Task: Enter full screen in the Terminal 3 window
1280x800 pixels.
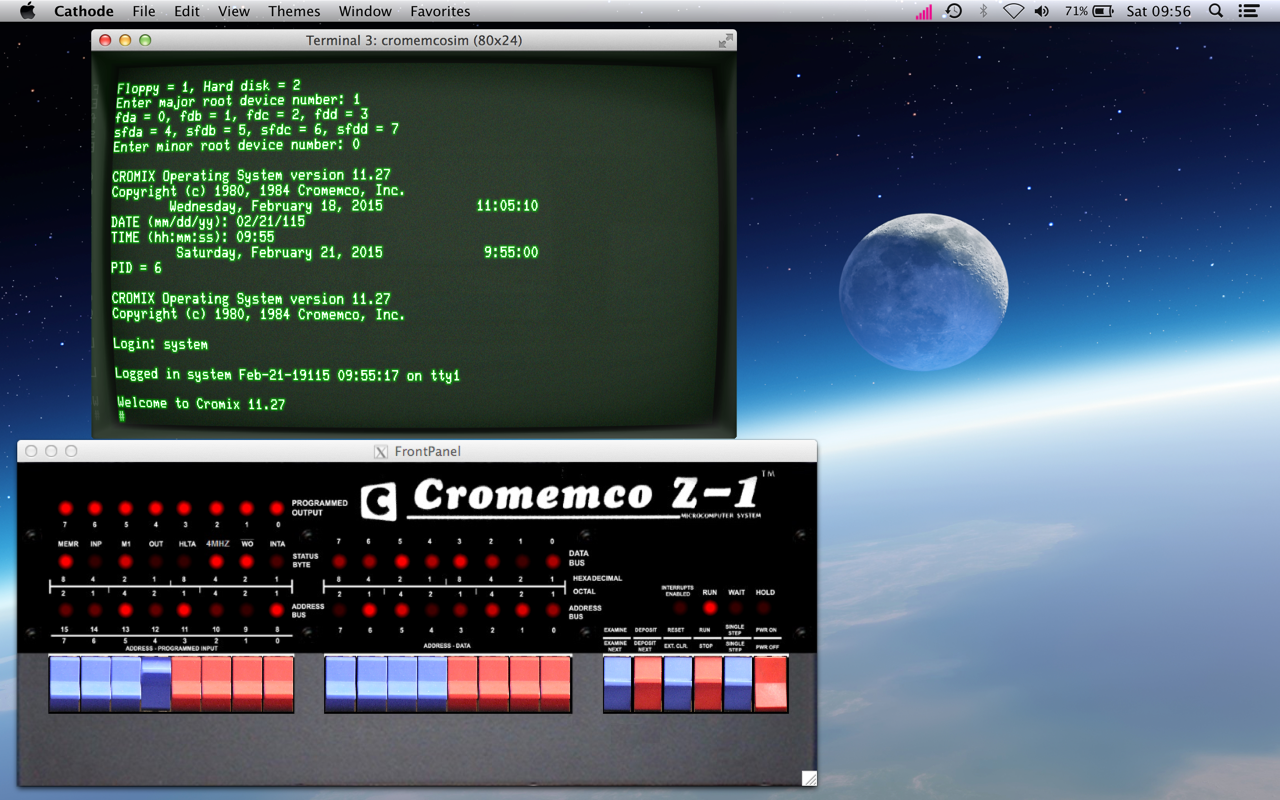Action: (x=725, y=40)
